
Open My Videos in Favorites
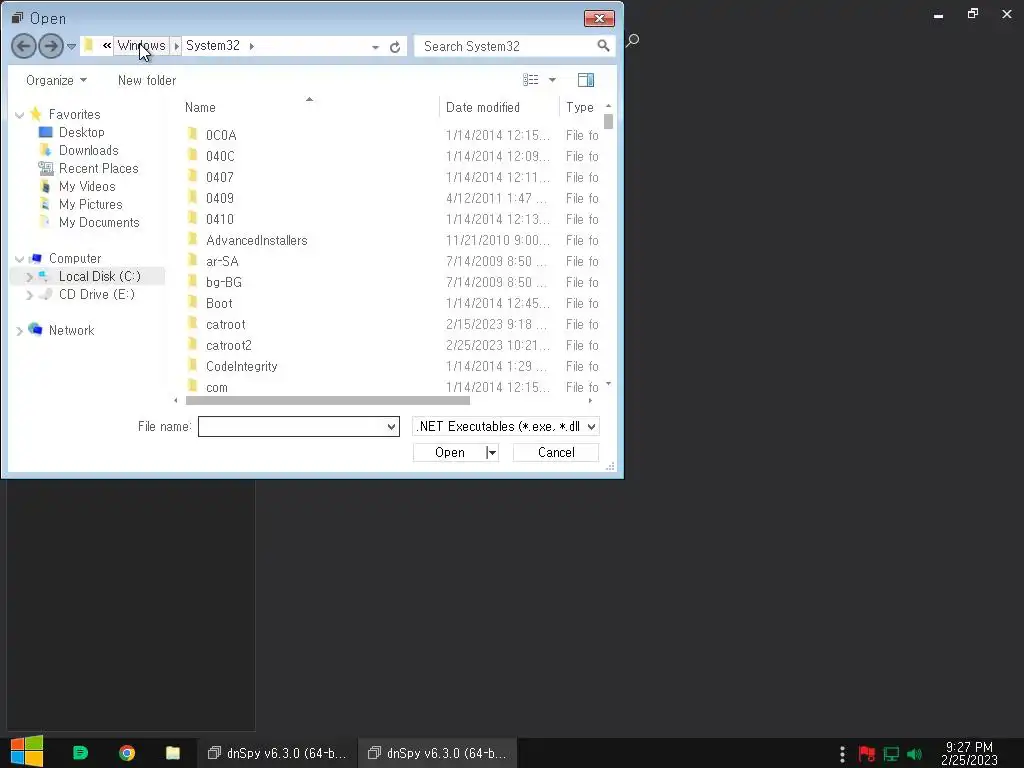(86, 187)
